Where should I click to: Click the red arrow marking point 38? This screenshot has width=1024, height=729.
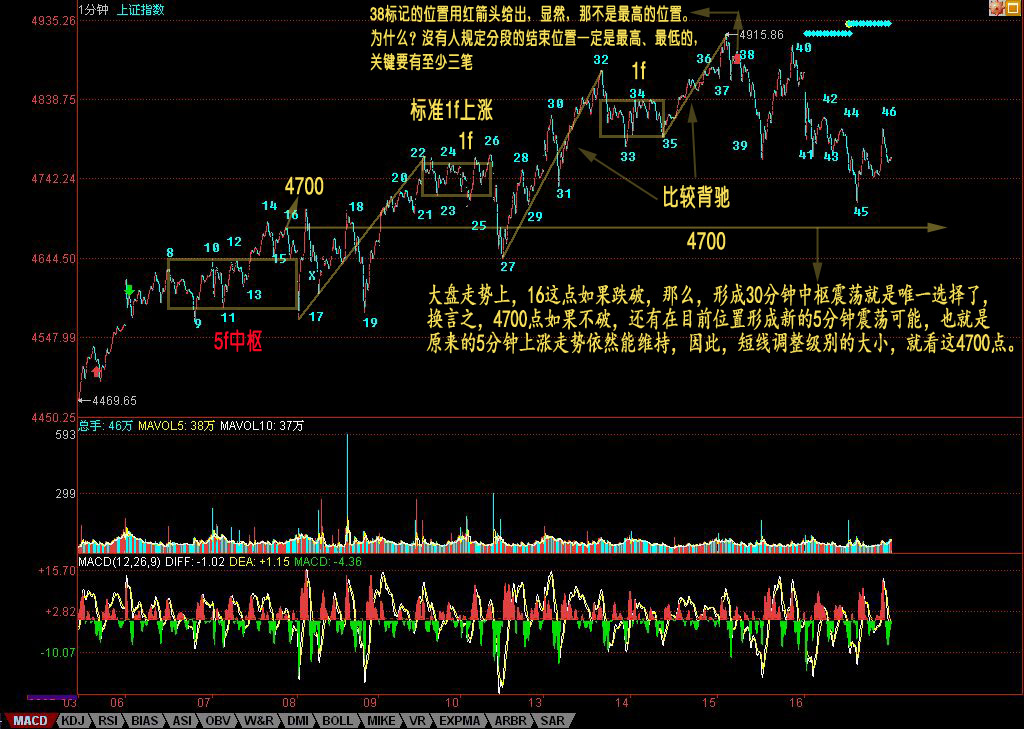click(736, 58)
